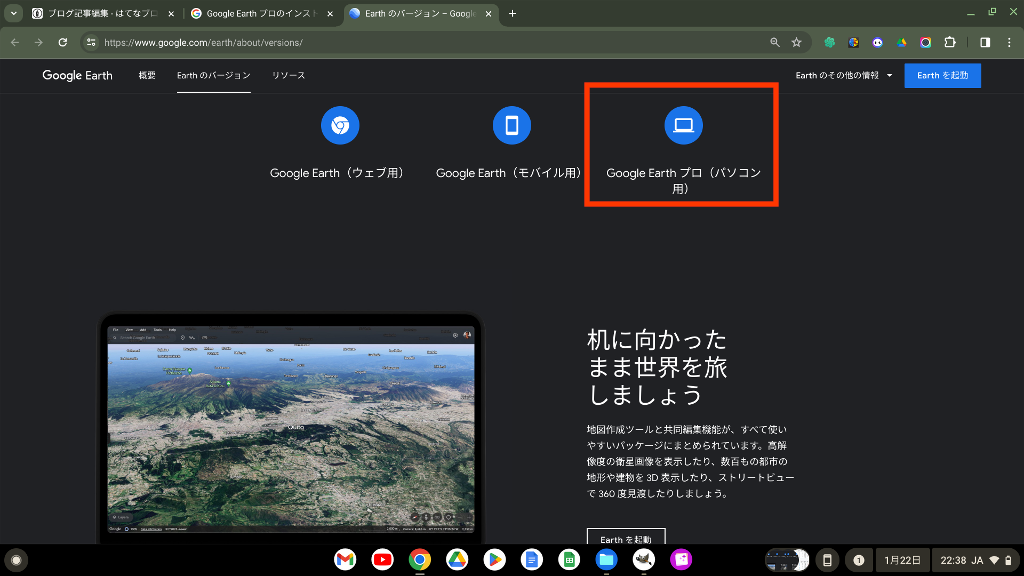Open Google Earth web version icon
Image resolution: width=1024 pixels, height=576 pixels.
point(340,125)
